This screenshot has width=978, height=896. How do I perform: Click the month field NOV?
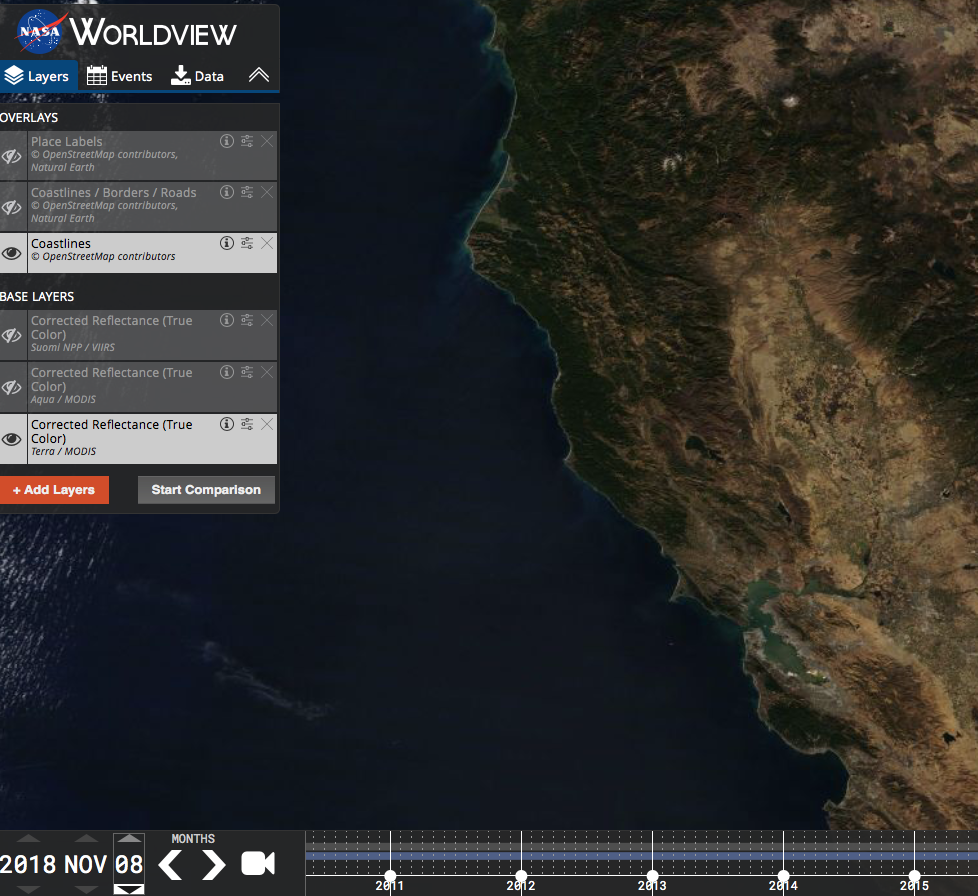(86, 865)
